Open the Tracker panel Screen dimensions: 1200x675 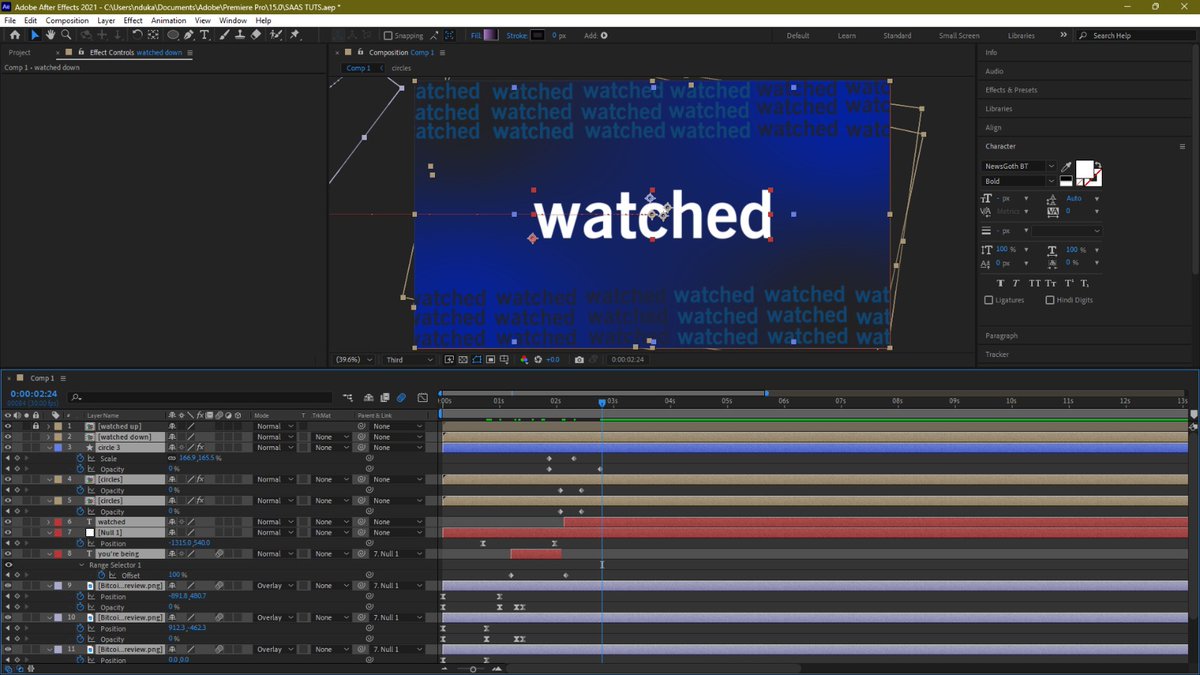(x=997, y=354)
